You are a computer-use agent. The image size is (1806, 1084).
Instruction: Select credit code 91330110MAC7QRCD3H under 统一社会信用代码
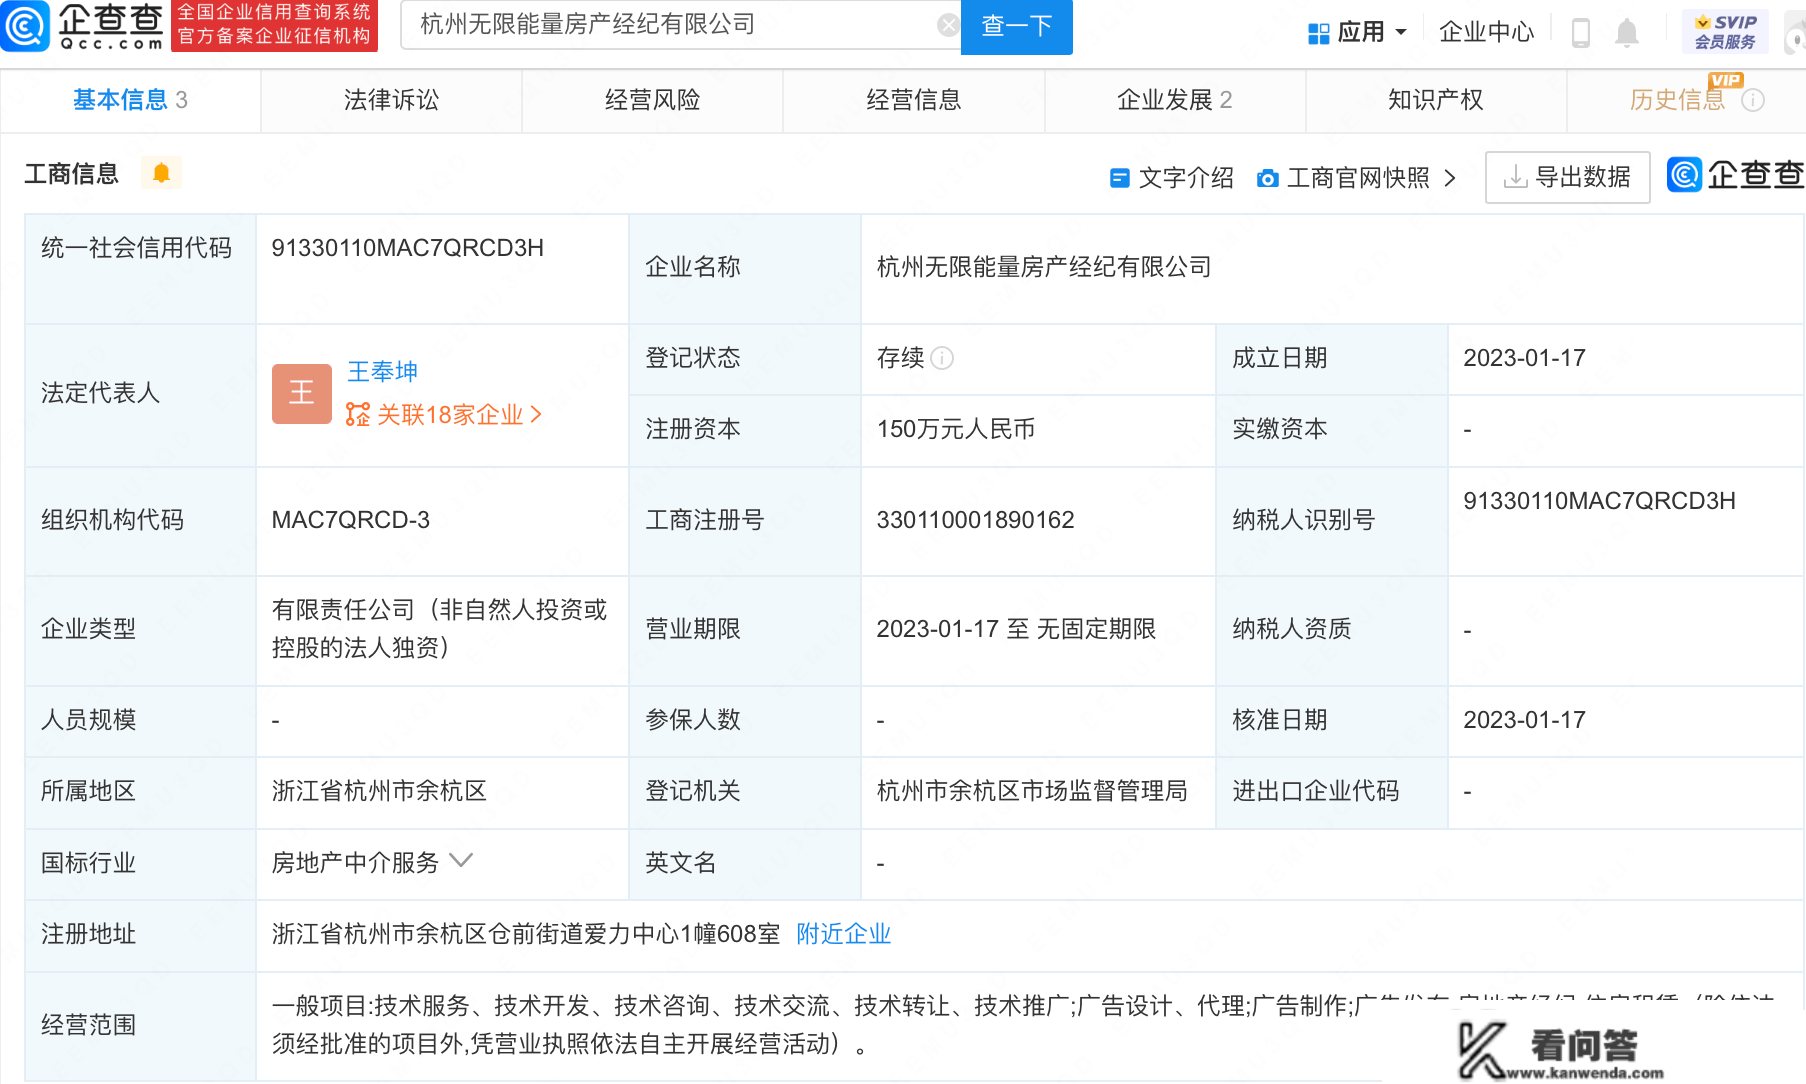coord(408,248)
